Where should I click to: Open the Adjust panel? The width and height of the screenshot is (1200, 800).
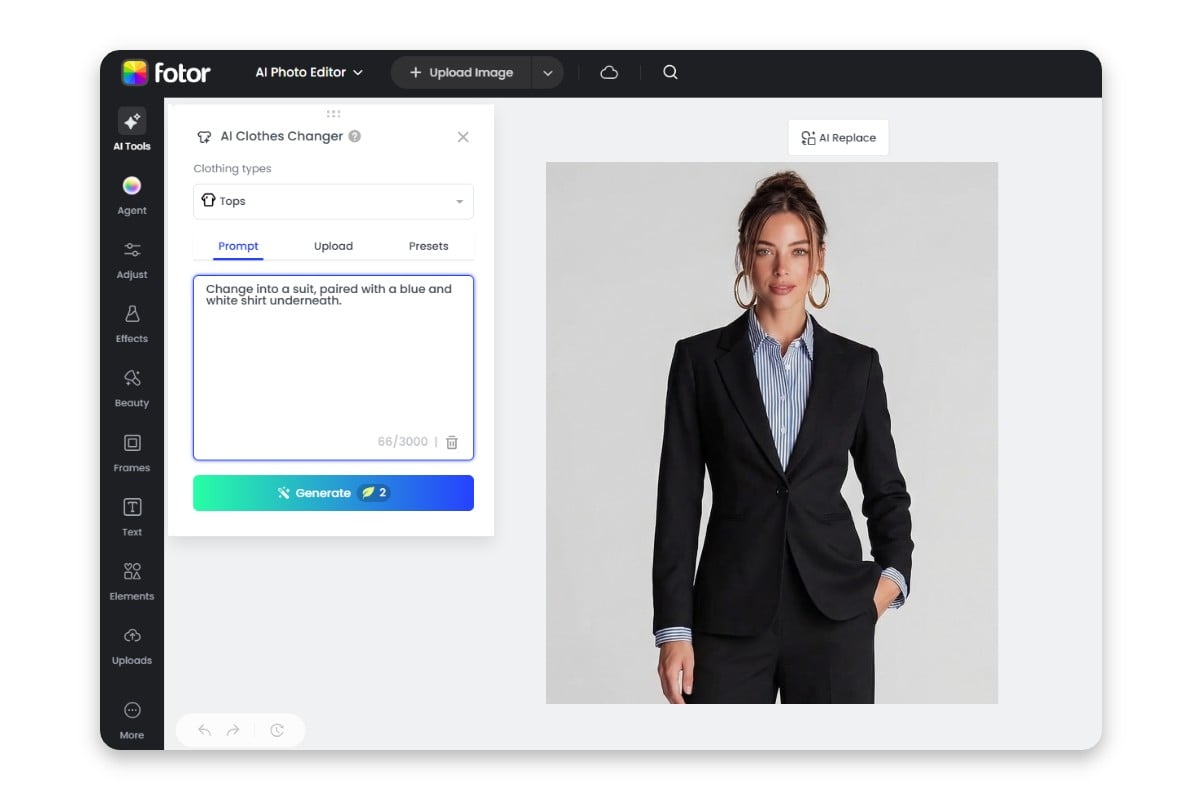(x=131, y=260)
